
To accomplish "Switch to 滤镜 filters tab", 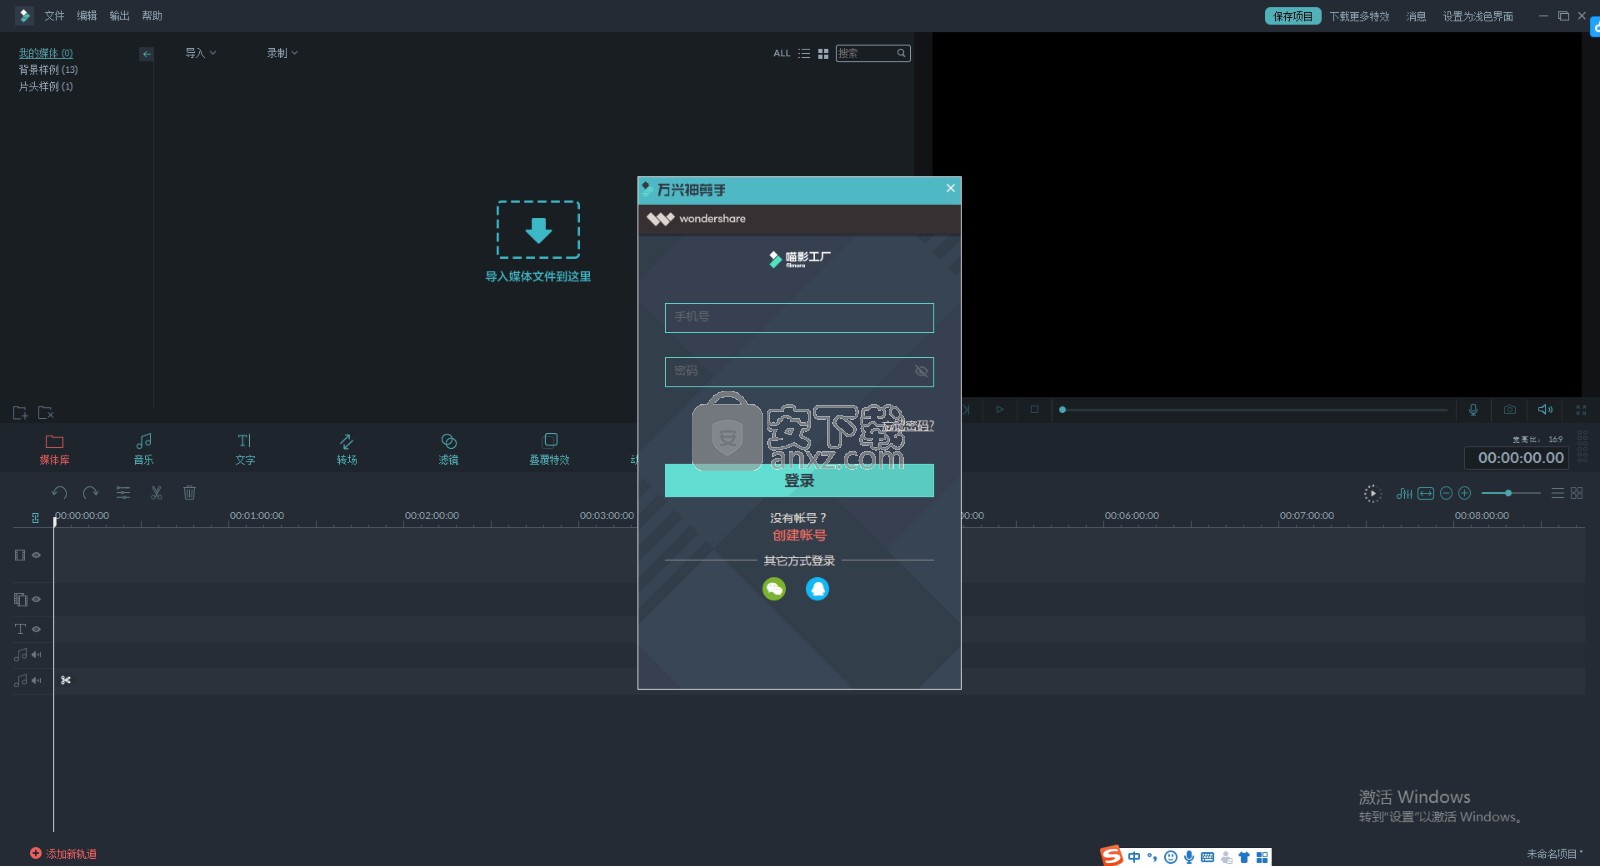I will pos(448,449).
